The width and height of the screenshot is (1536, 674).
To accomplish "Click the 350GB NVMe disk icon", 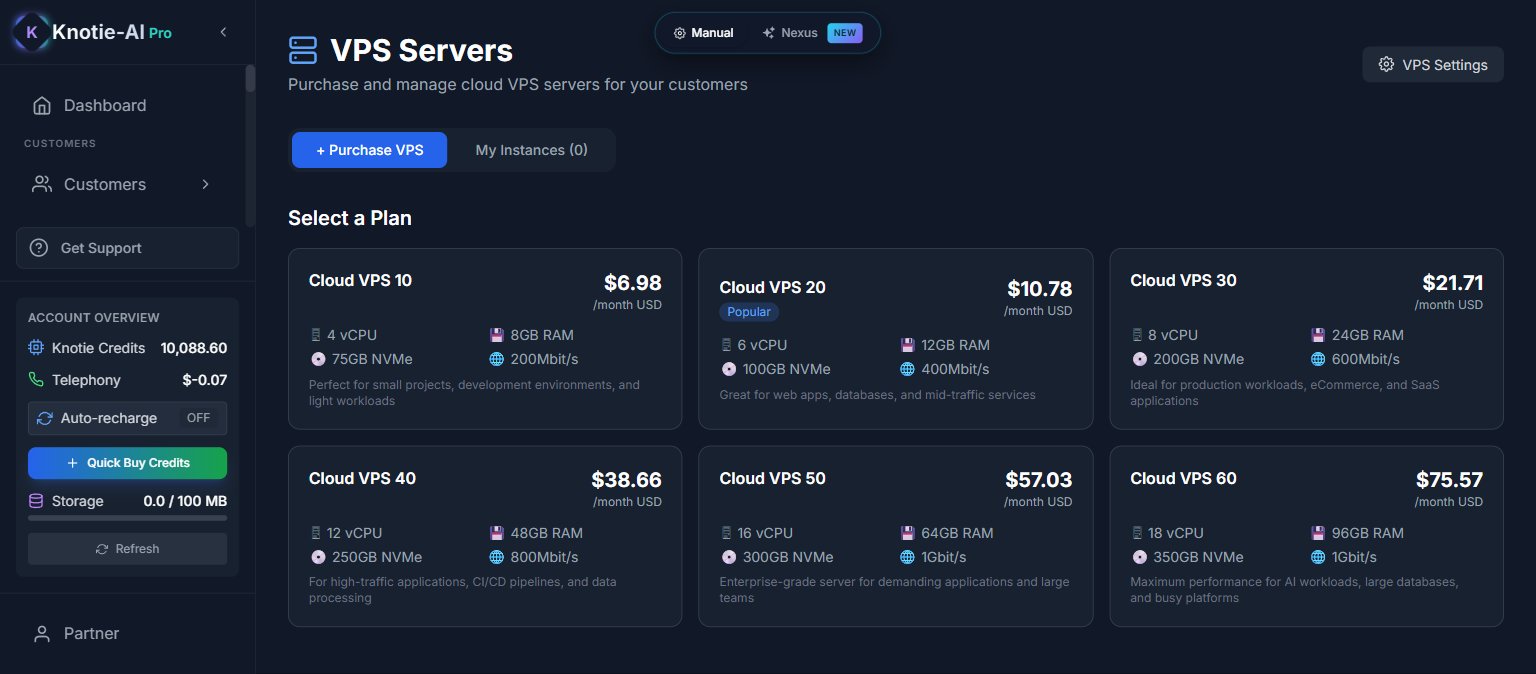I will (1139, 557).
